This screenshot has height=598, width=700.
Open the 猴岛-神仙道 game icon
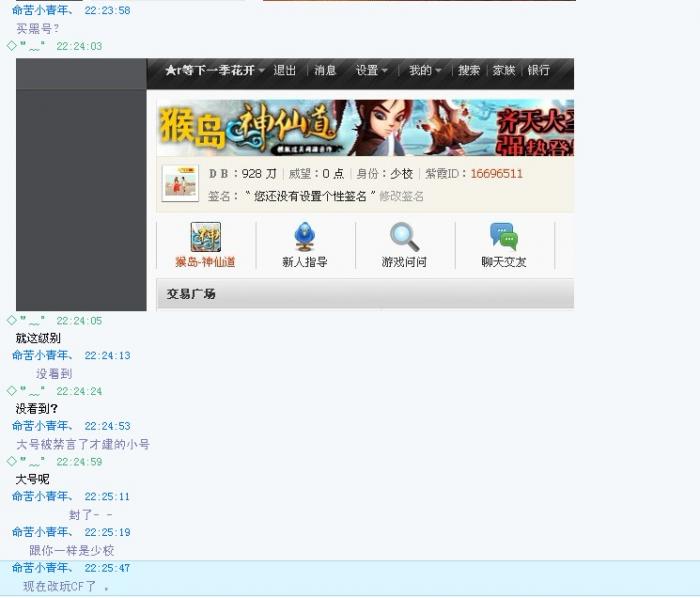coord(205,237)
